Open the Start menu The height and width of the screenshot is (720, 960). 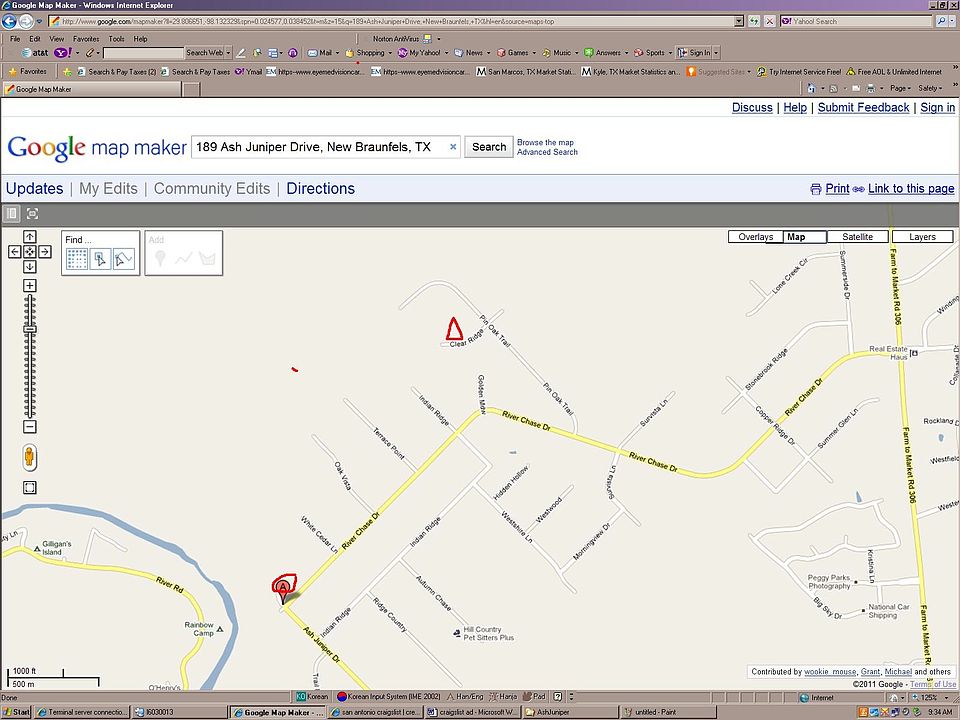coord(17,713)
